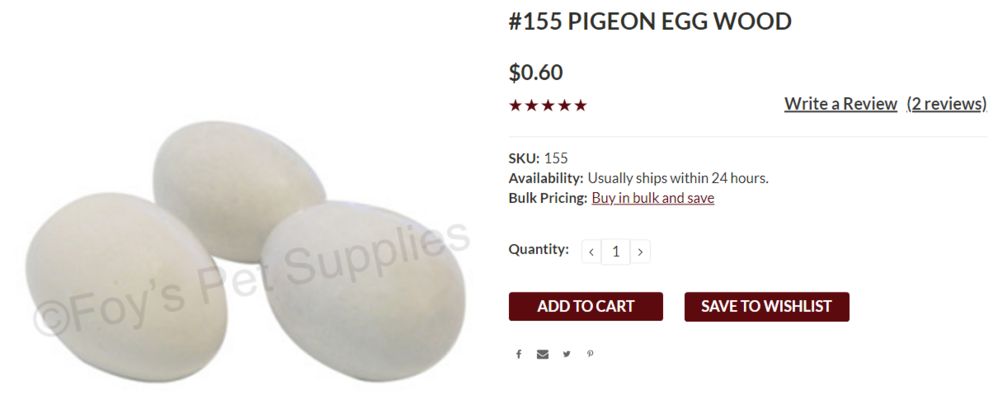This screenshot has height=400, width=998.
Task: Focus the Quantity number field
Action: (615, 252)
